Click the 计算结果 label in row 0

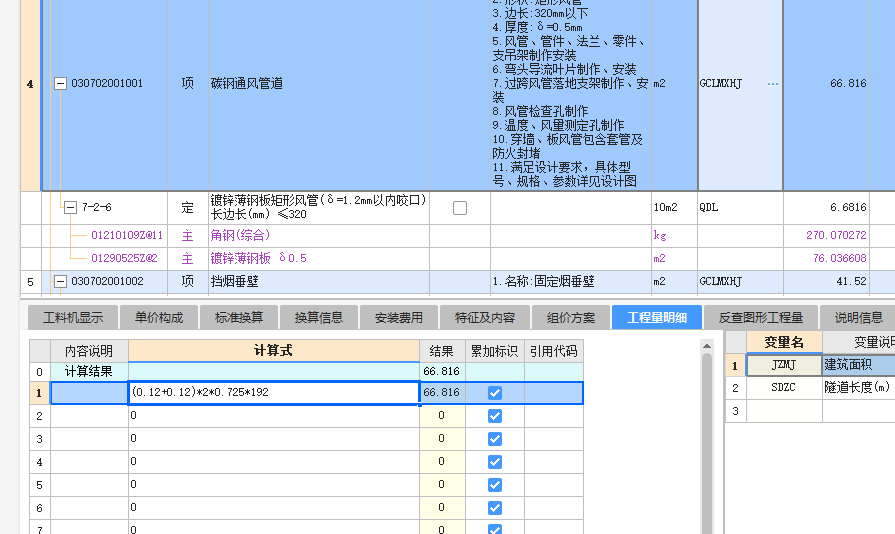tap(89, 371)
